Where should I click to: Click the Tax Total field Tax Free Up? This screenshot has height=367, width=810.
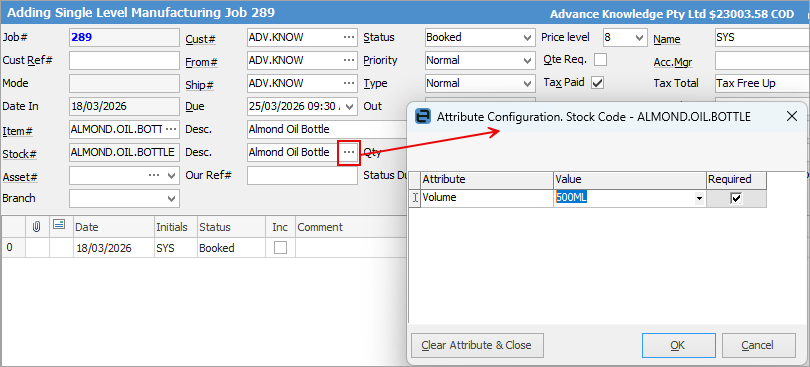[x=762, y=83]
